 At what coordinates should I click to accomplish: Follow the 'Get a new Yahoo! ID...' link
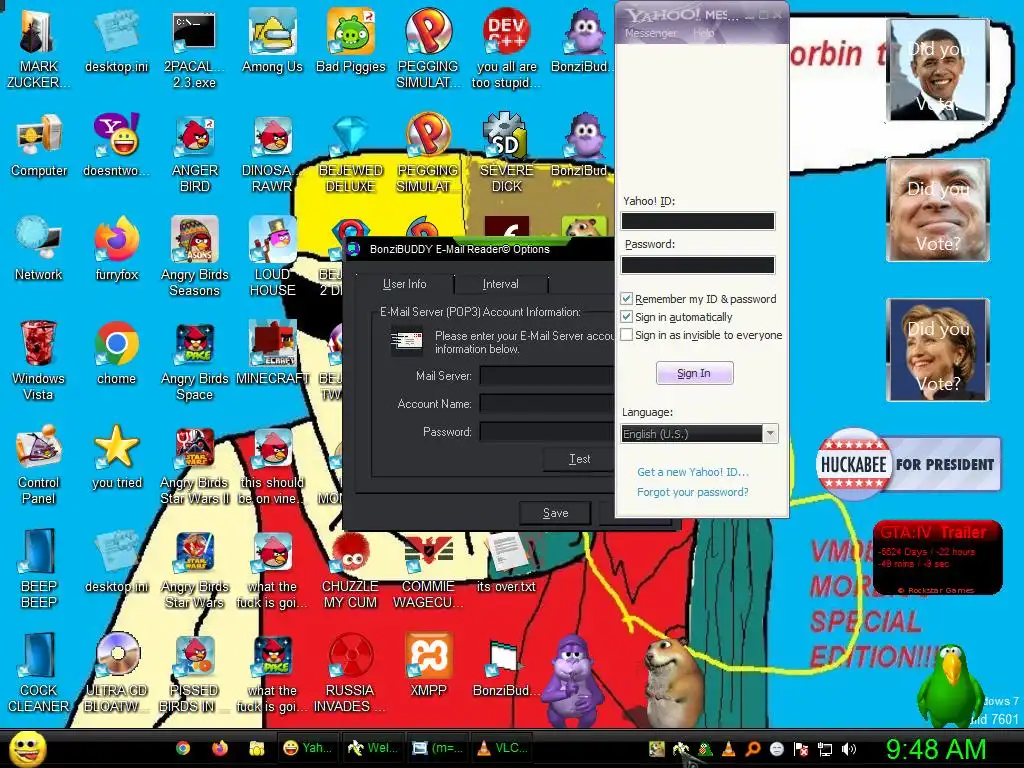pyautogui.click(x=693, y=472)
